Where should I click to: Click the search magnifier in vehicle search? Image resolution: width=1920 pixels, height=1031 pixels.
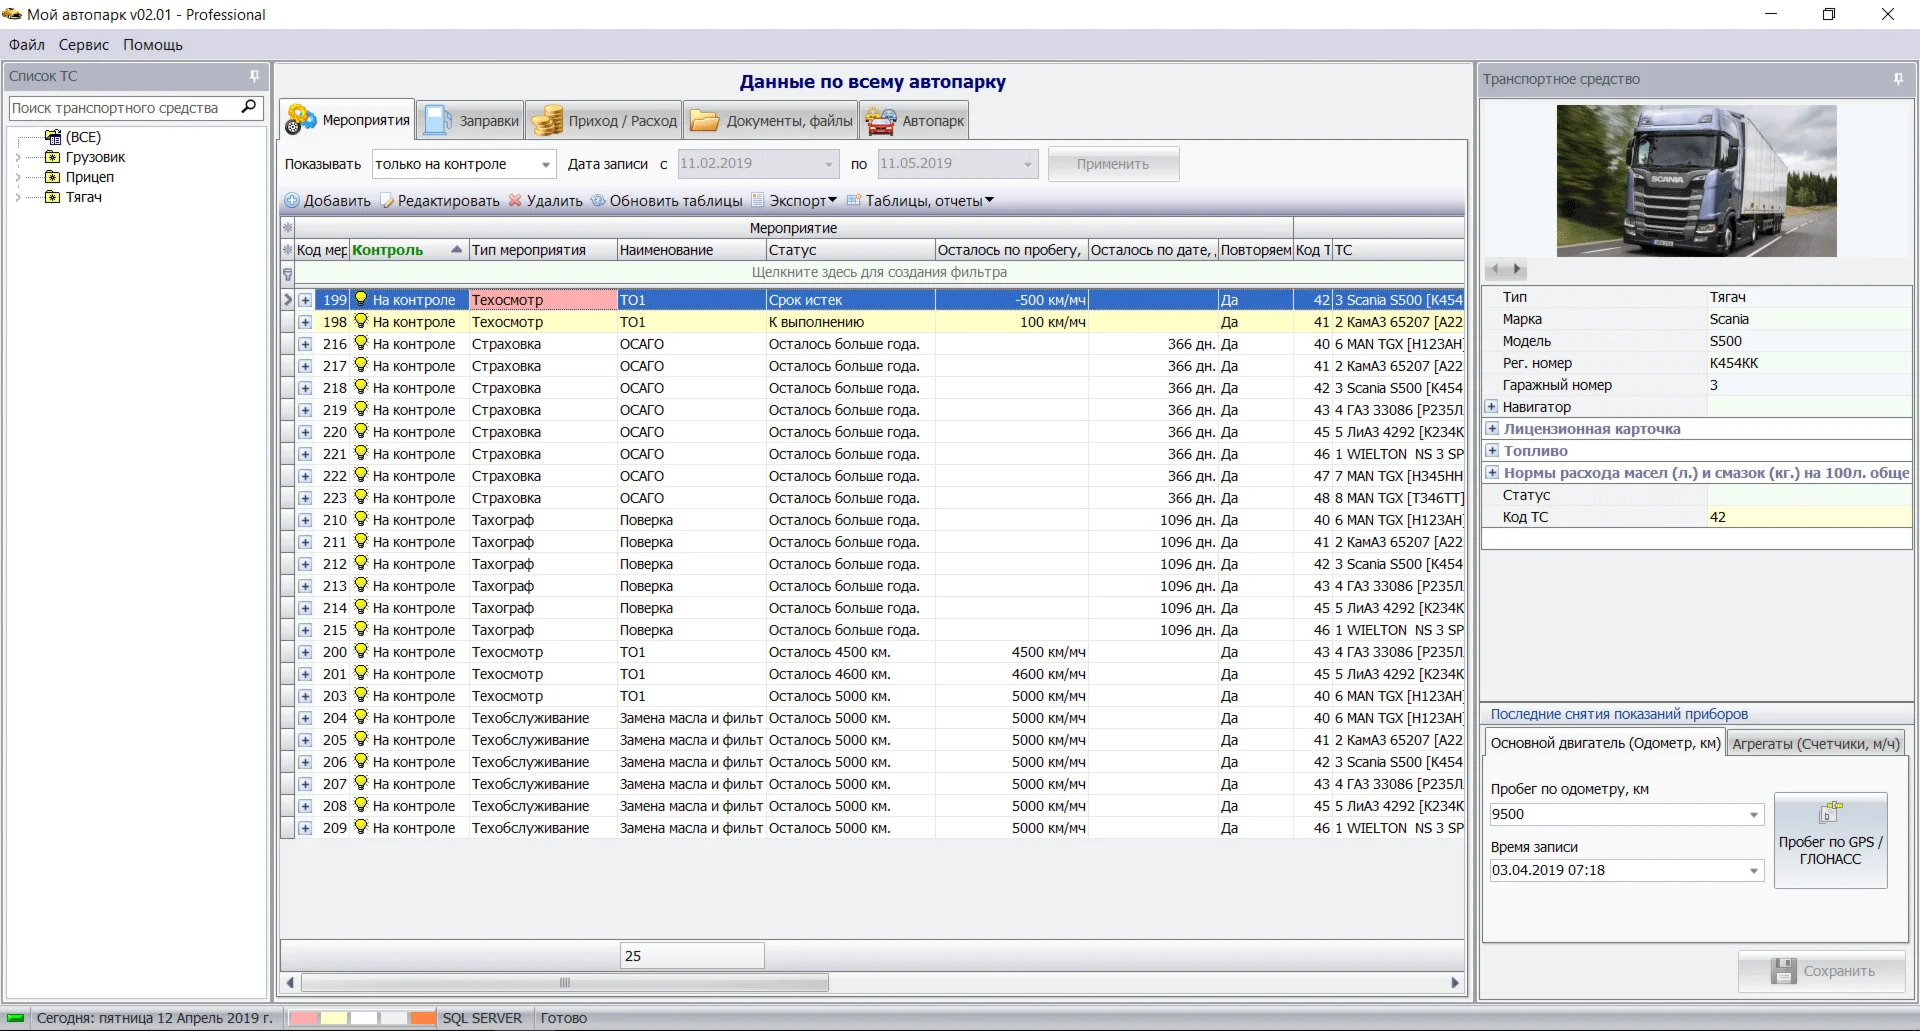pos(249,107)
